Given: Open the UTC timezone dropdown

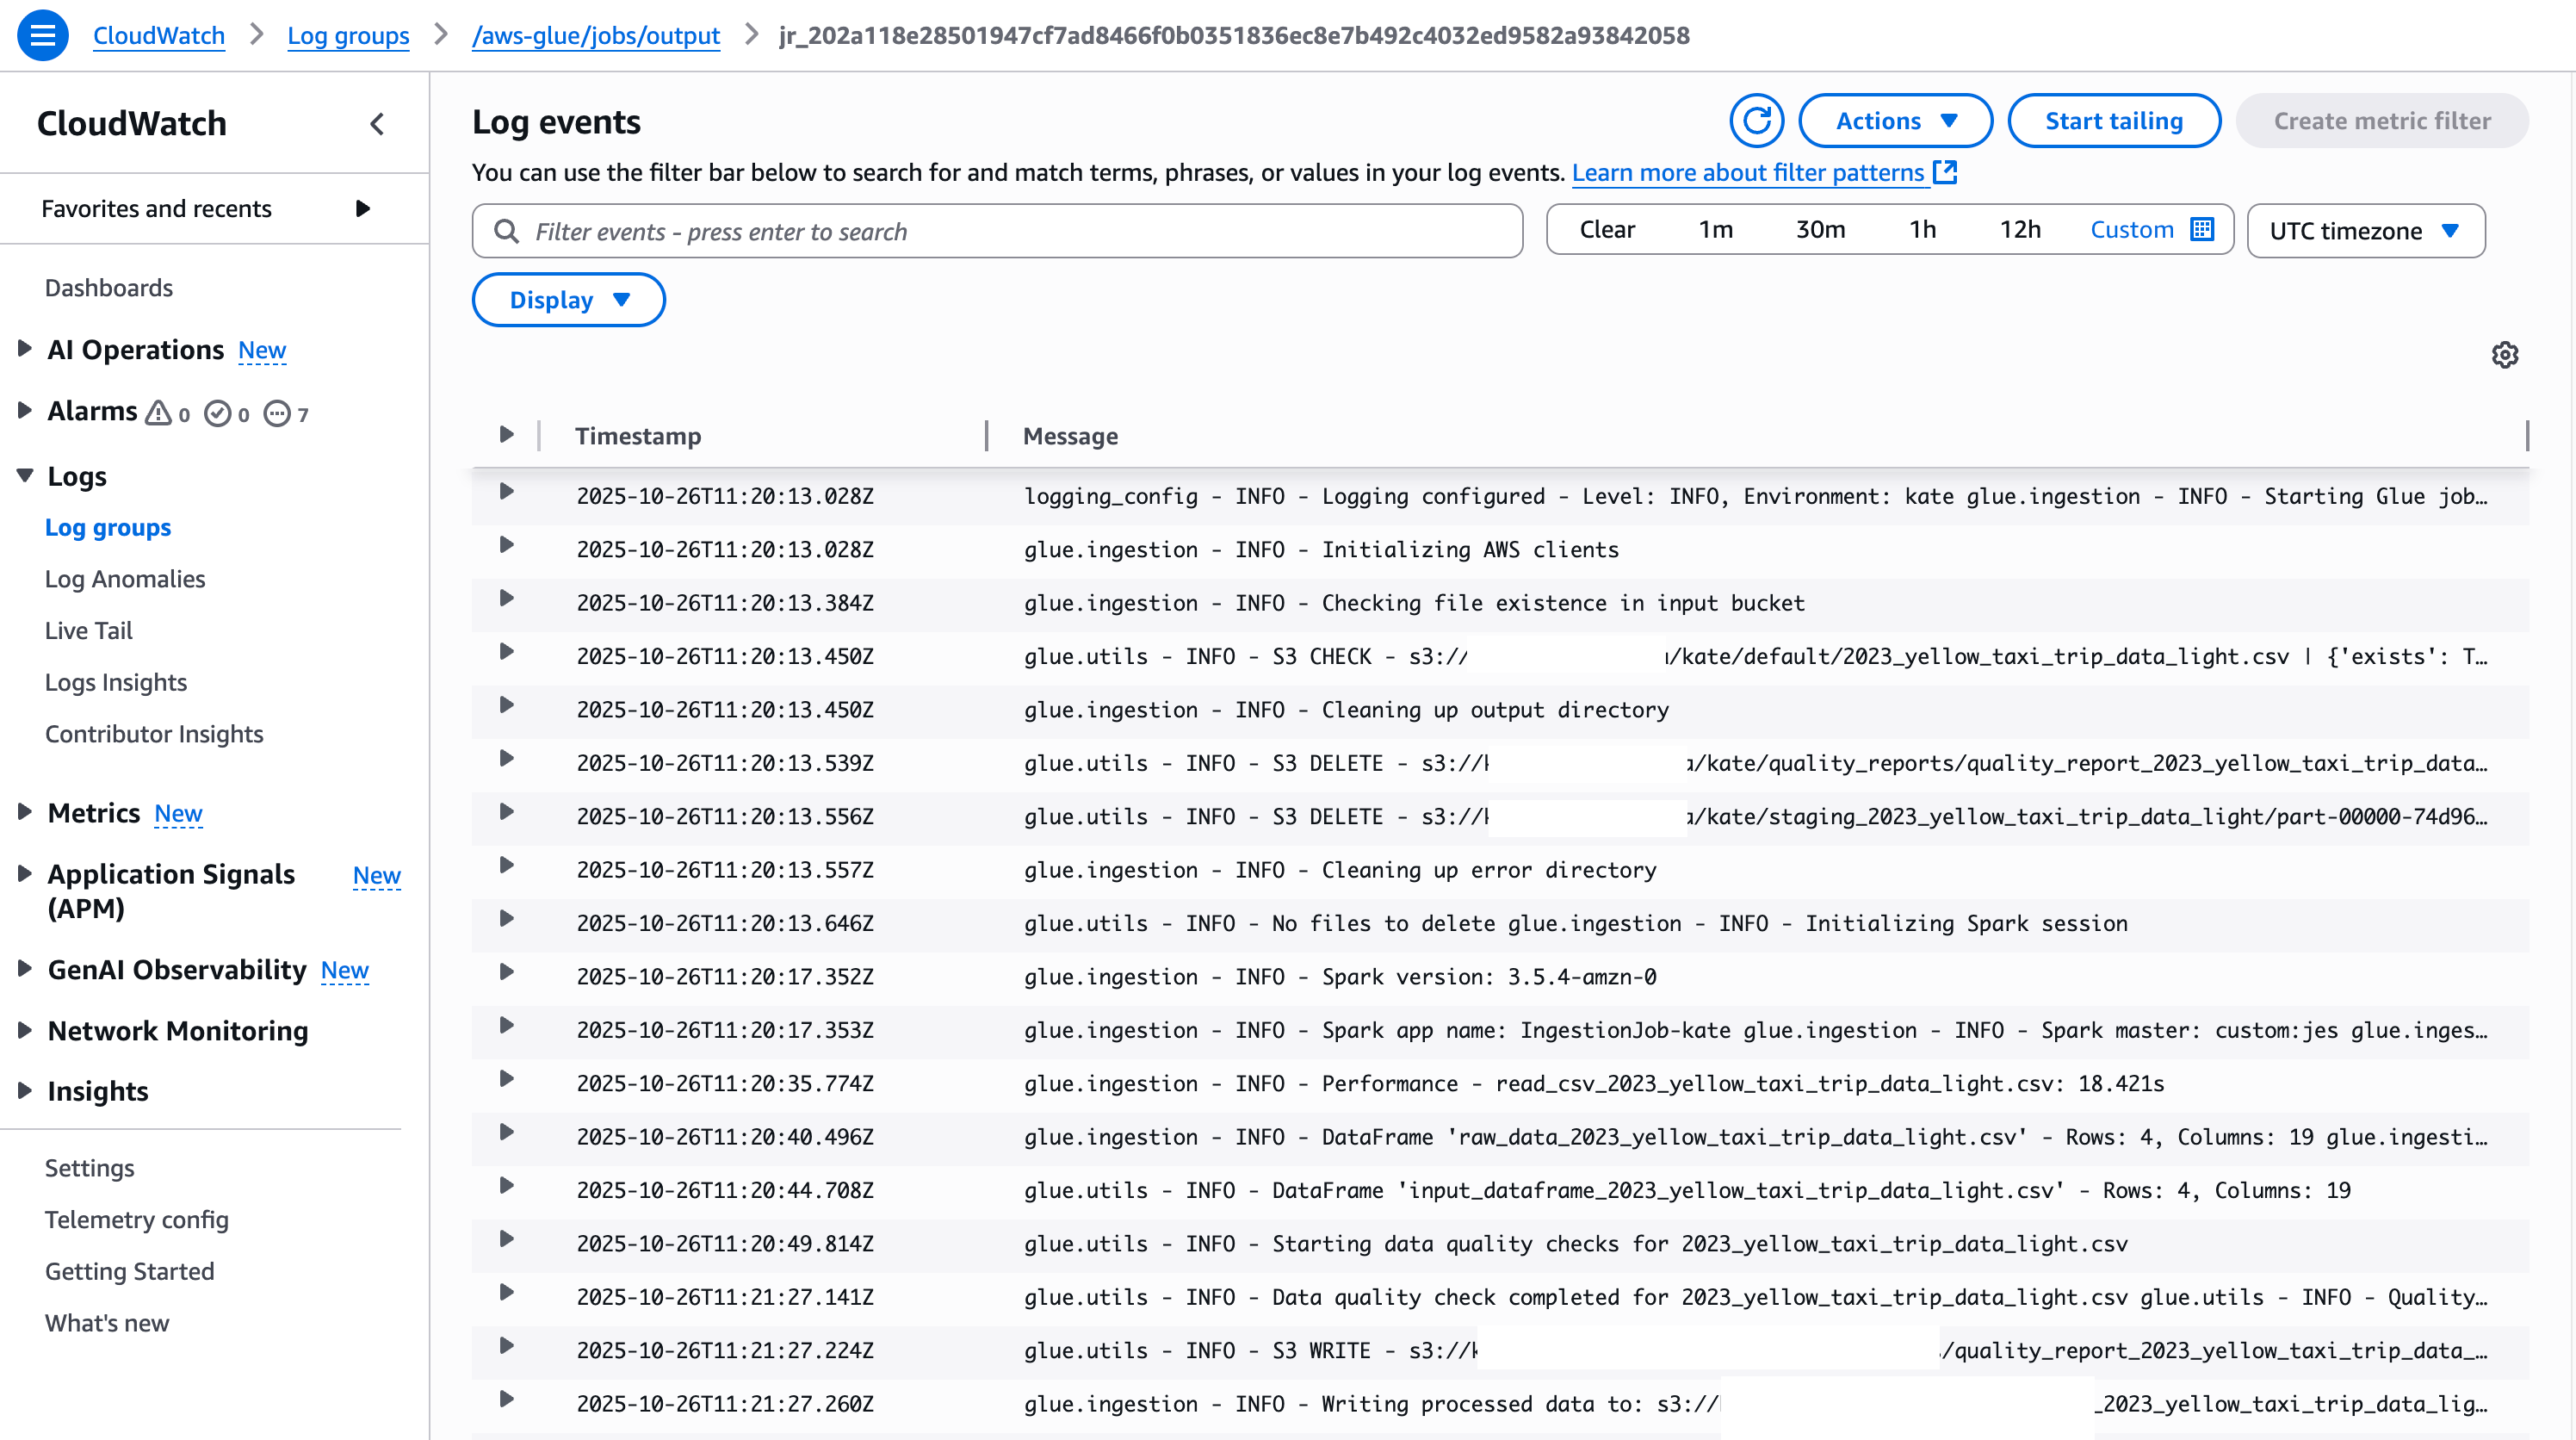Looking at the screenshot, I should (x=2365, y=231).
